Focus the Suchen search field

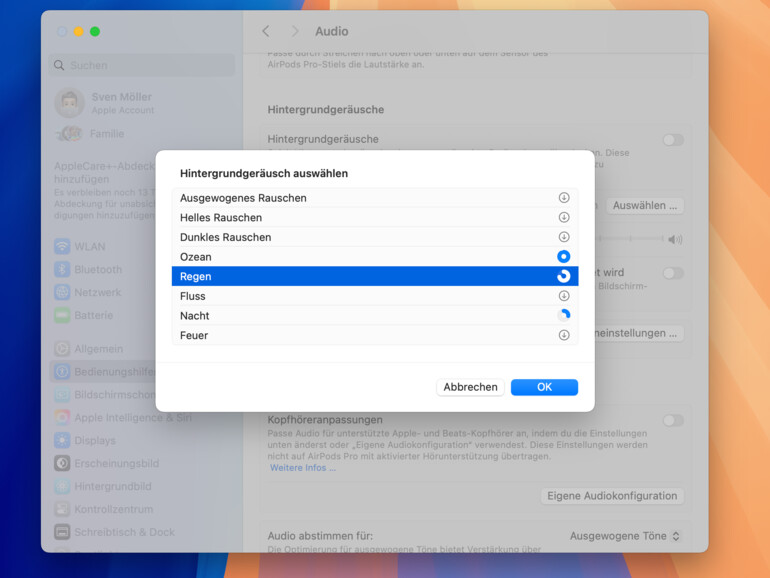pyautogui.click(x=142, y=65)
